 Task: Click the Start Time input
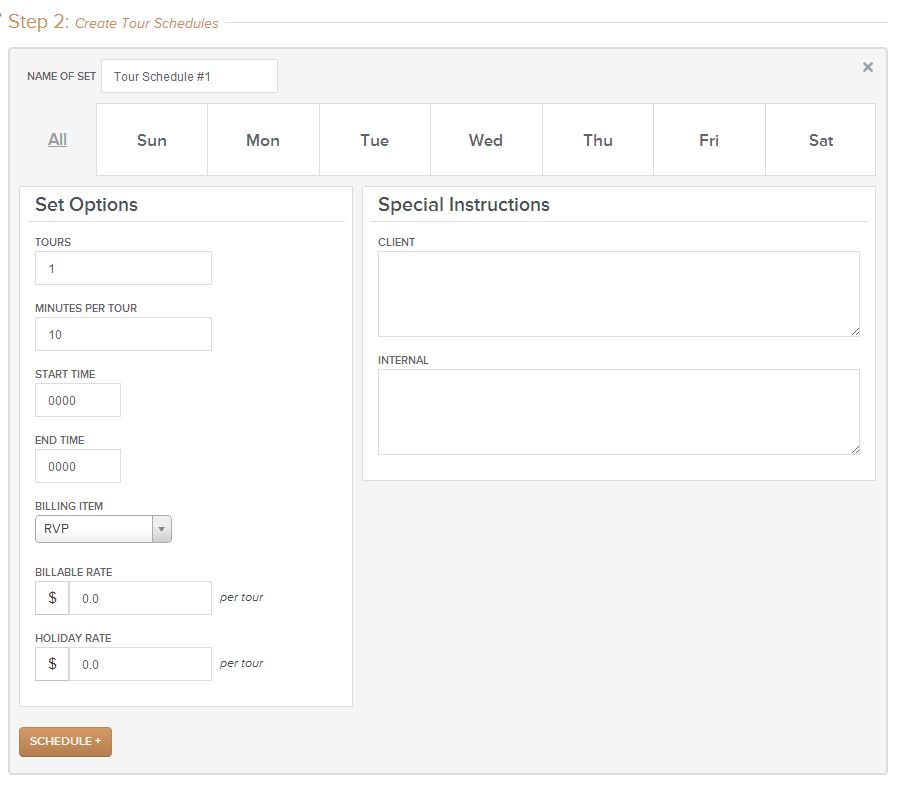[78, 400]
